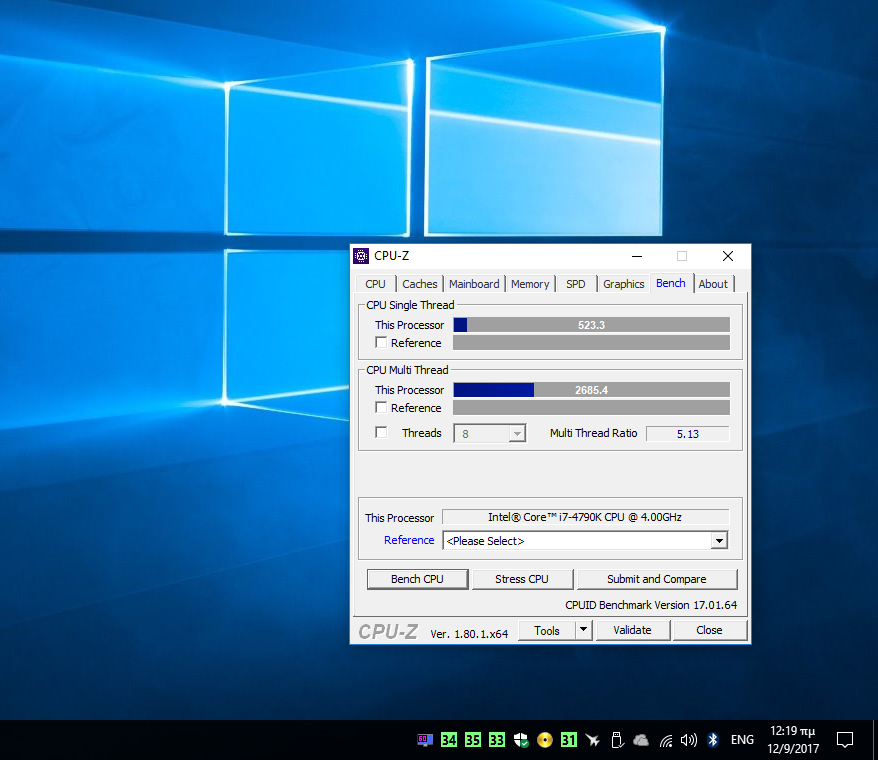Expand the Tools dropdown arrow
Viewport: 878px width, 760px height.
tap(583, 630)
